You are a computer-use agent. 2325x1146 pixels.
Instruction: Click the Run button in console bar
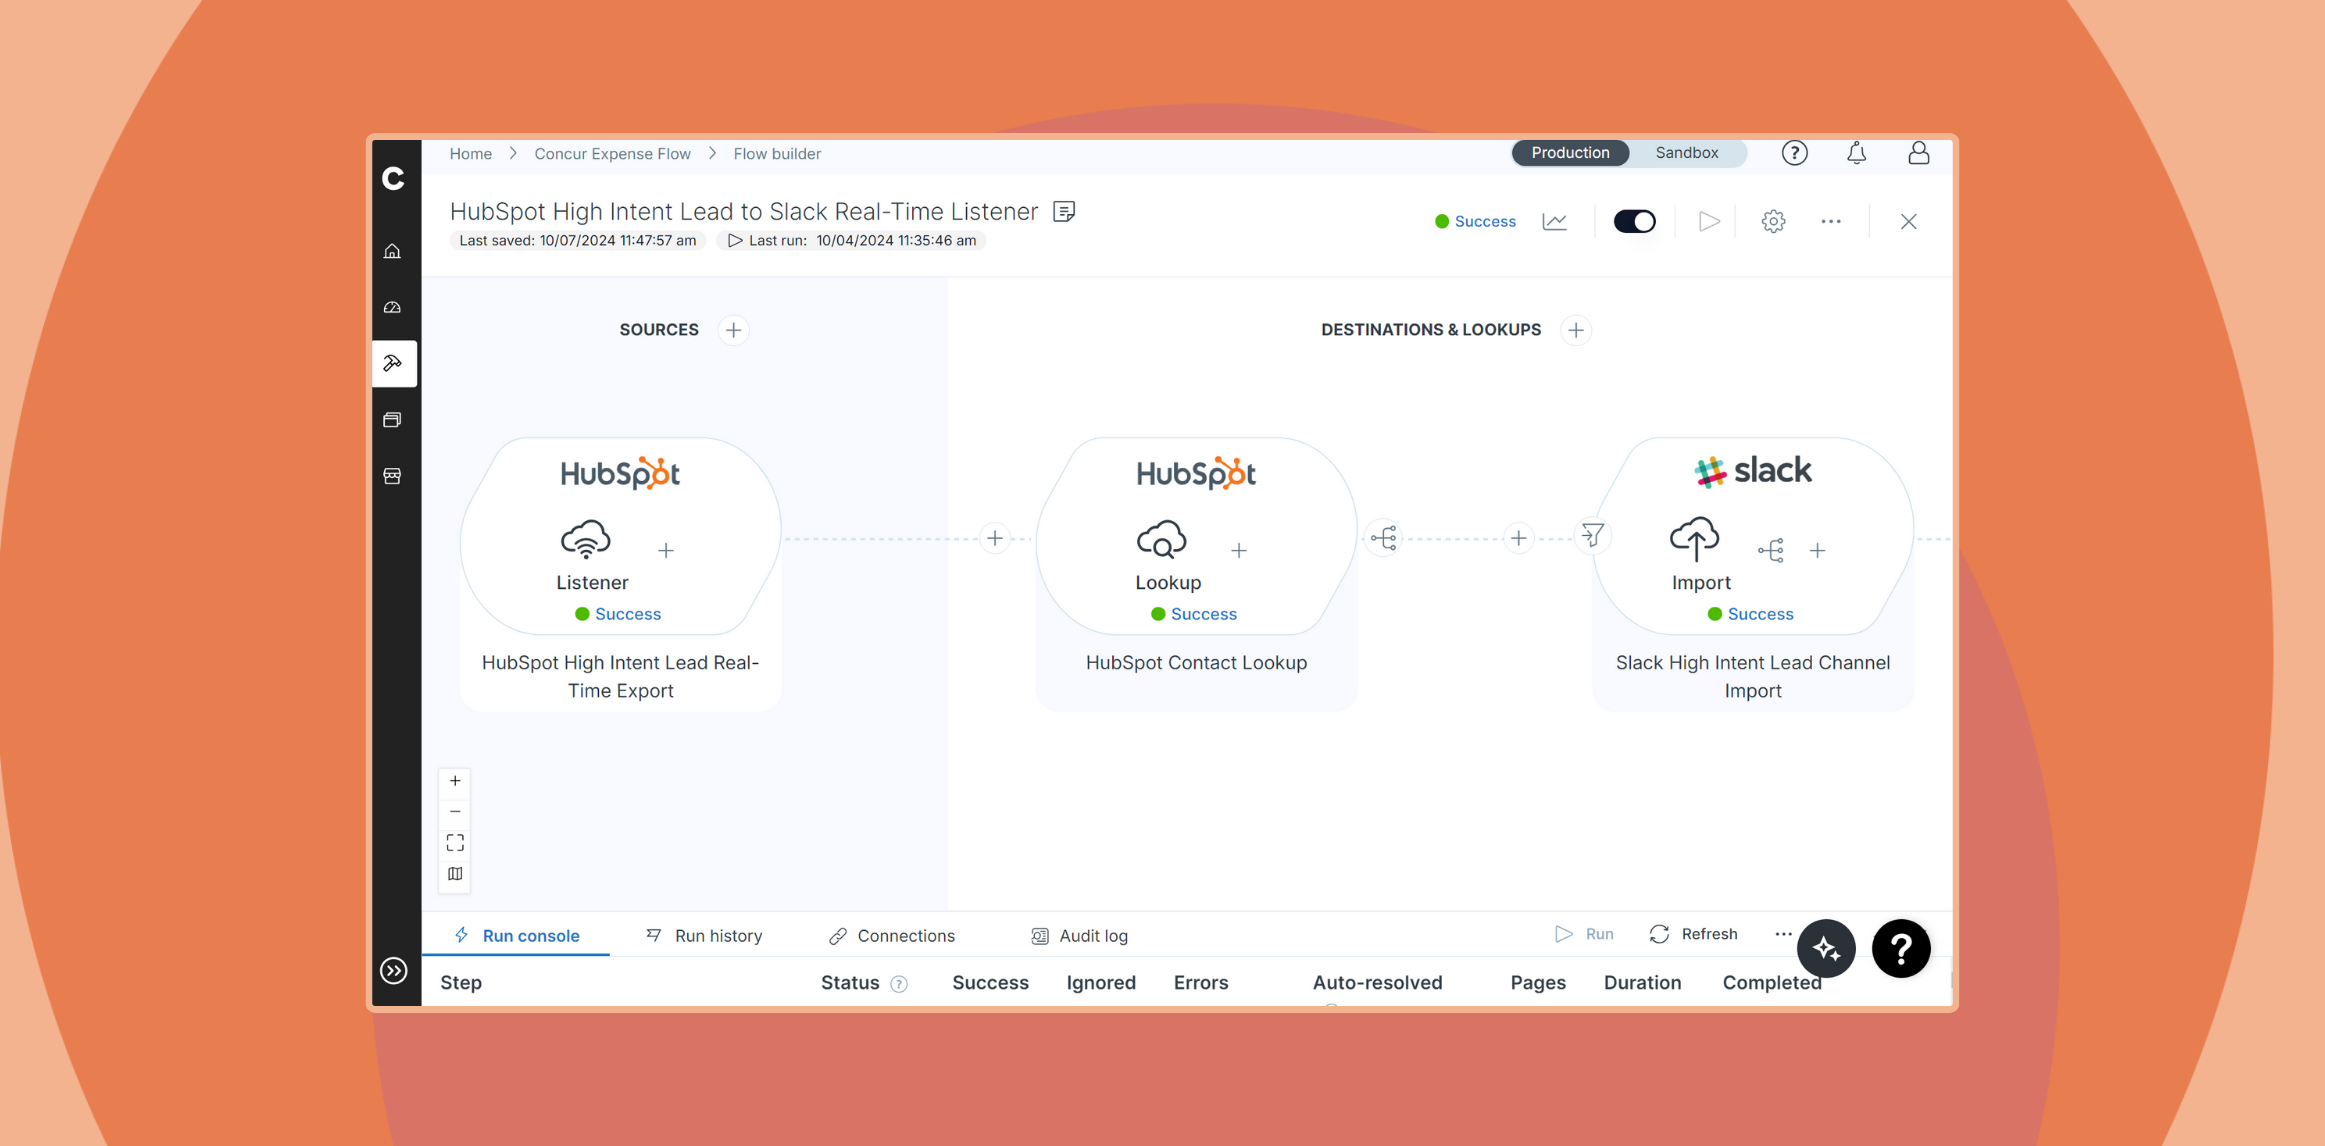(1585, 934)
